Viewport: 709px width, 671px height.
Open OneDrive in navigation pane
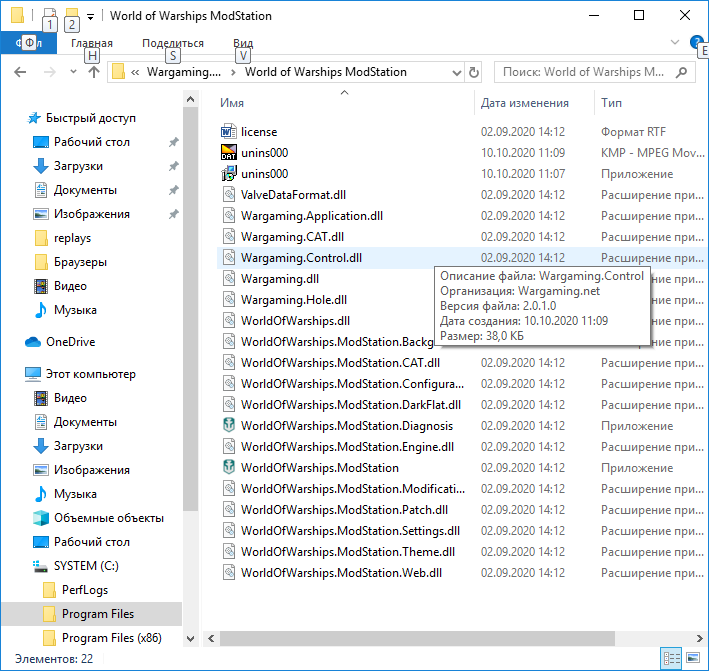pos(71,342)
